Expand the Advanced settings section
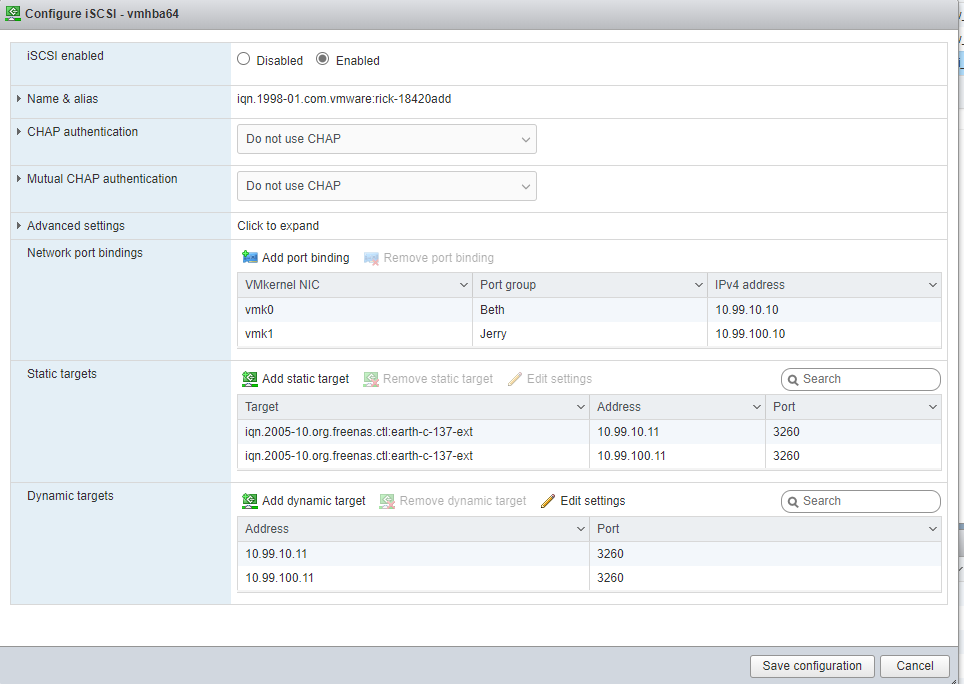 tap(19, 226)
